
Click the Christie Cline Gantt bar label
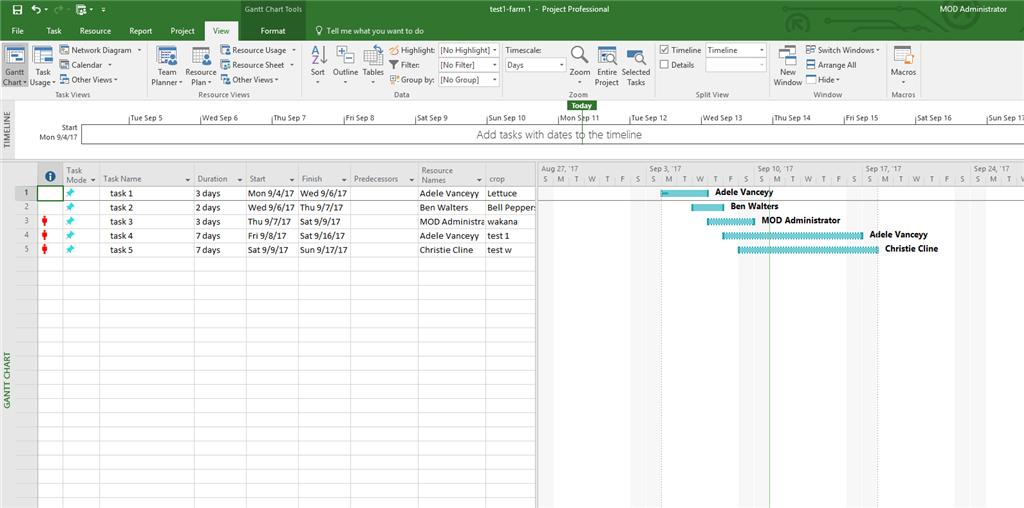click(911, 249)
